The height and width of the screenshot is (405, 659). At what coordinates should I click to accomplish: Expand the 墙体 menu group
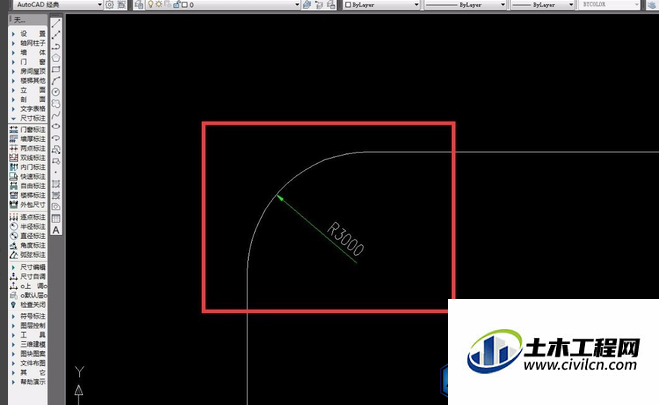(x=28, y=53)
